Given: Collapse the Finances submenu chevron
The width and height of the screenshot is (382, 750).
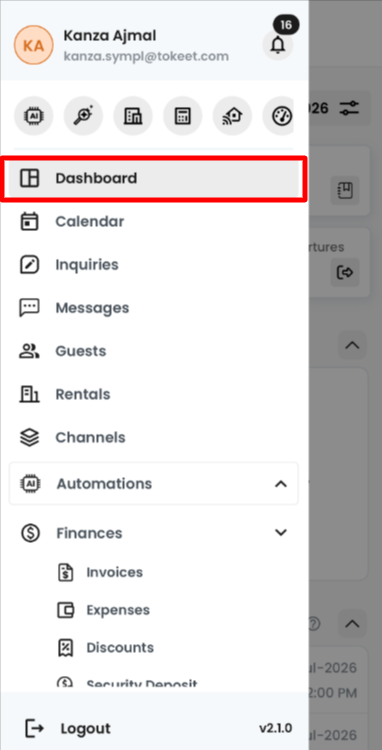Looking at the screenshot, I should tap(281, 532).
